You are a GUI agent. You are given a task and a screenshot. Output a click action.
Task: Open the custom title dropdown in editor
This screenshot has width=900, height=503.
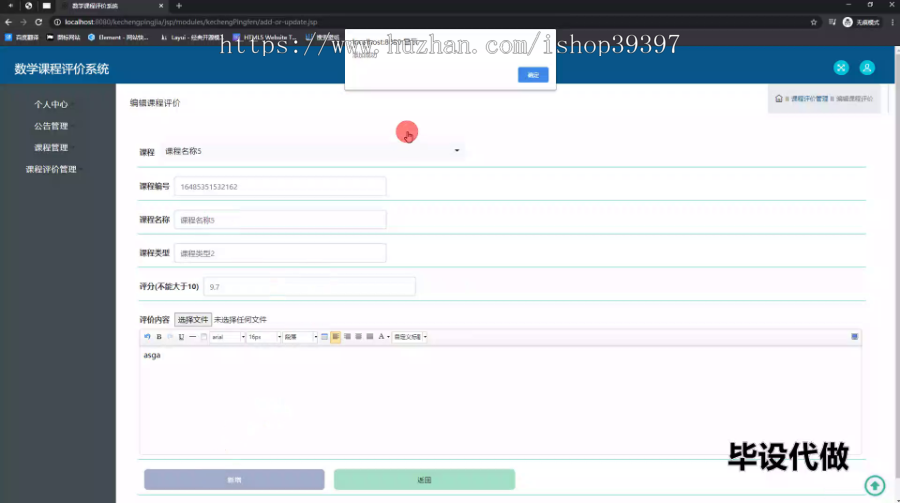(x=410, y=337)
